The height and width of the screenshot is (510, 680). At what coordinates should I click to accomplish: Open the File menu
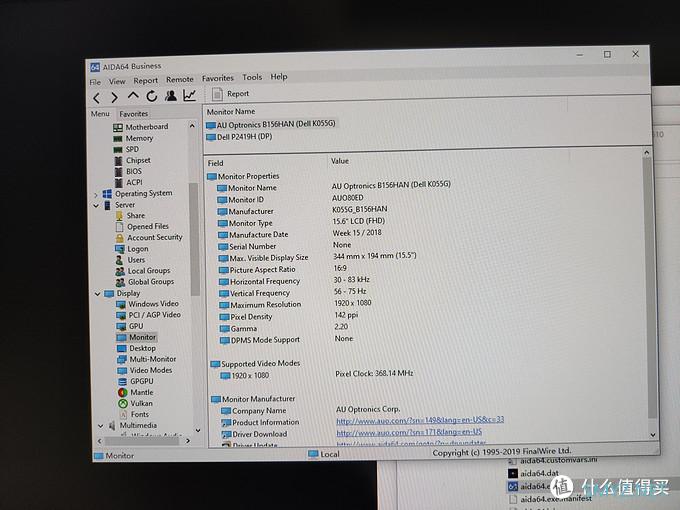[x=95, y=82]
